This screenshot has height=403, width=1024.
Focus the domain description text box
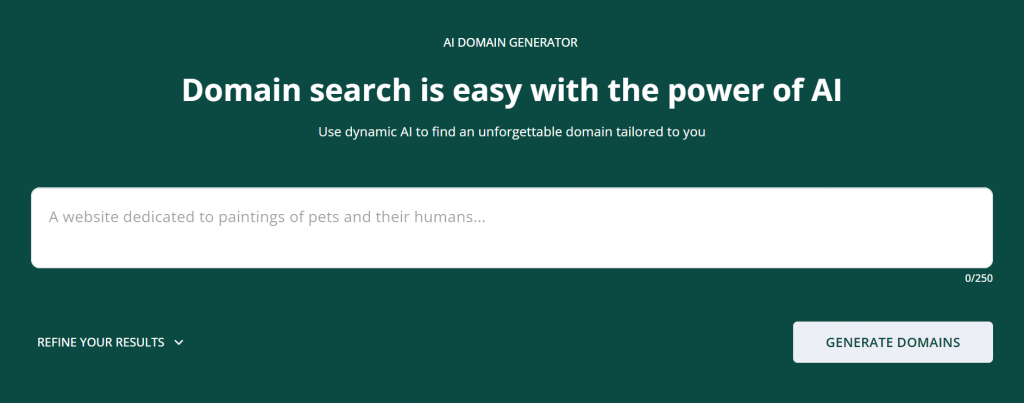(x=511, y=228)
